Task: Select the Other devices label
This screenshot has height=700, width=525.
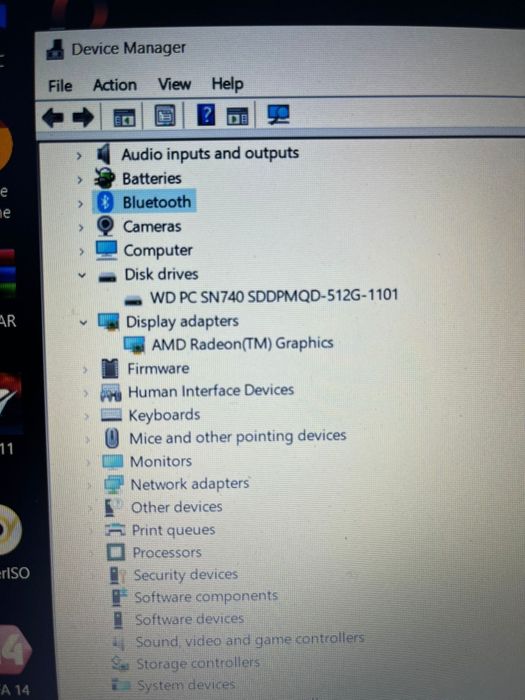Action: point(177,507)
